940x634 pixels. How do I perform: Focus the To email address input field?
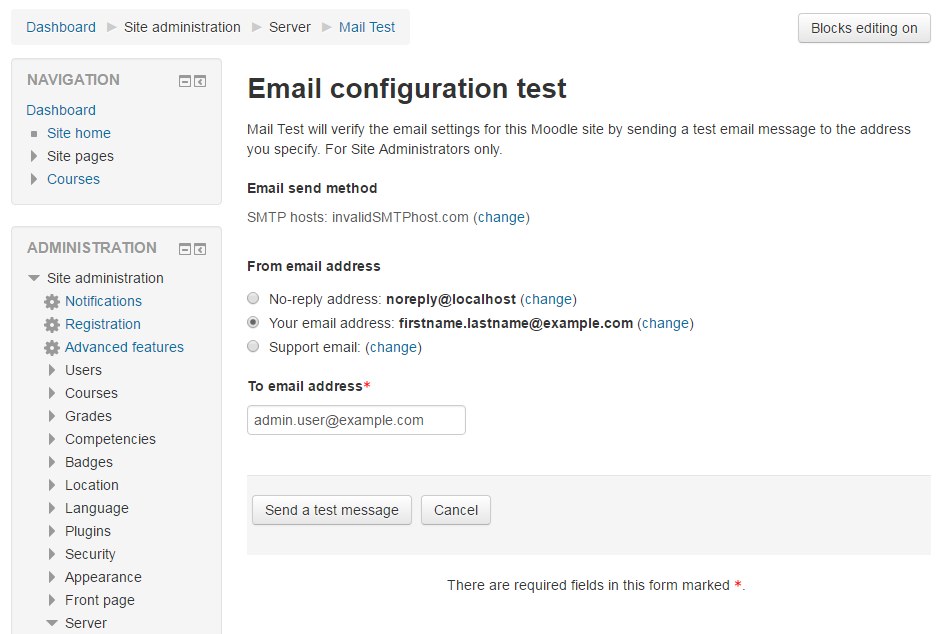356,420
